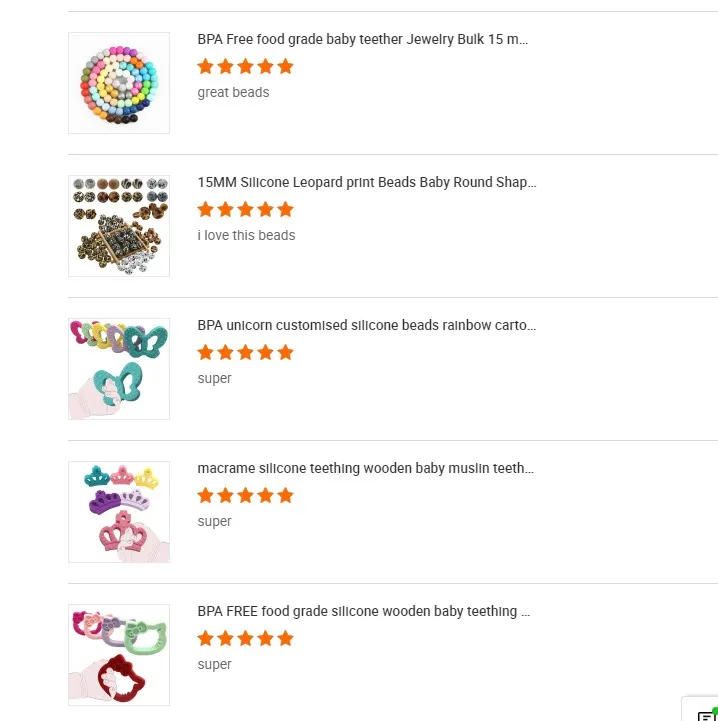Open '15MM Silicone Leopard print Beads' title
The image size is (718, 721).
coord(366,183)
